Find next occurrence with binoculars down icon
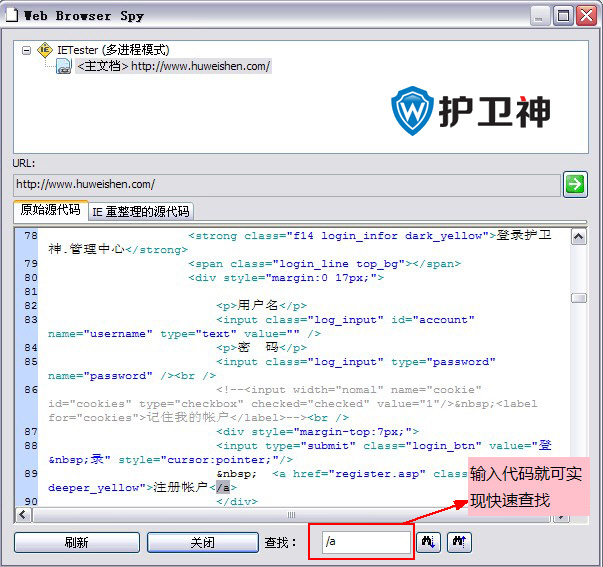 coord(428,542)
